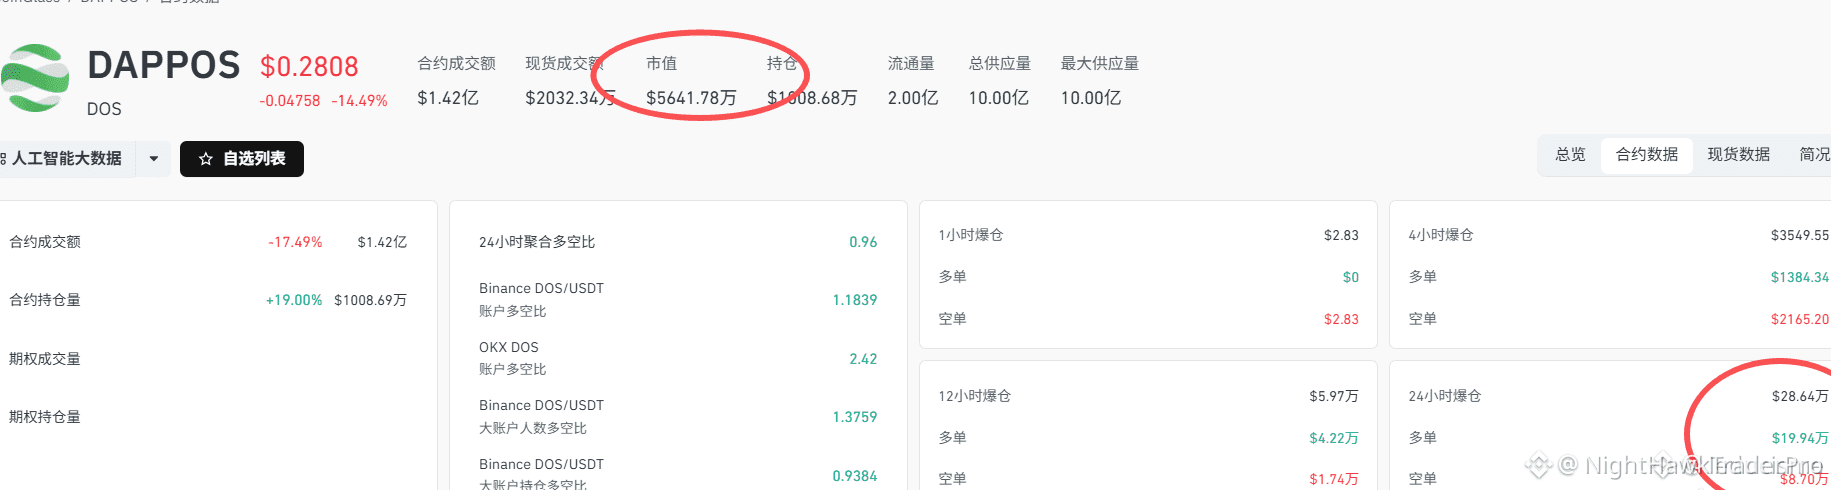The height and width of the screenshot is (490, 1831).
Task: Click the 1.1839 ratio value
Action: point(855,300)
